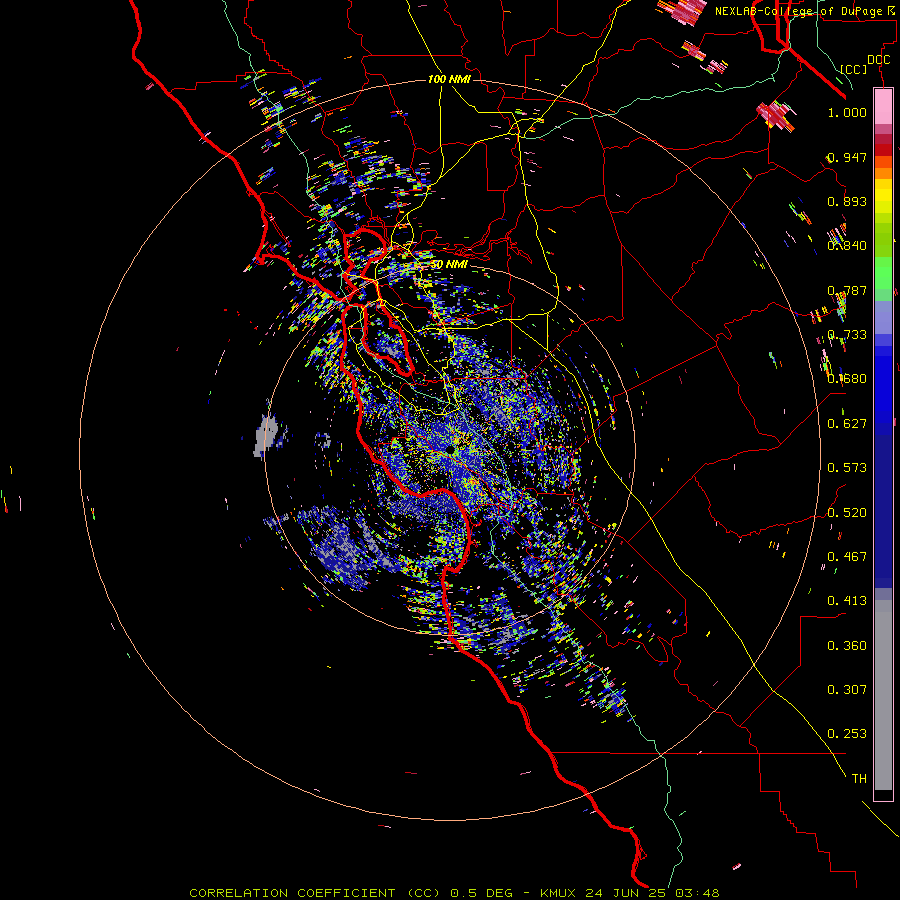
Task: Select the 0.307 scale value
Action: 847,690
